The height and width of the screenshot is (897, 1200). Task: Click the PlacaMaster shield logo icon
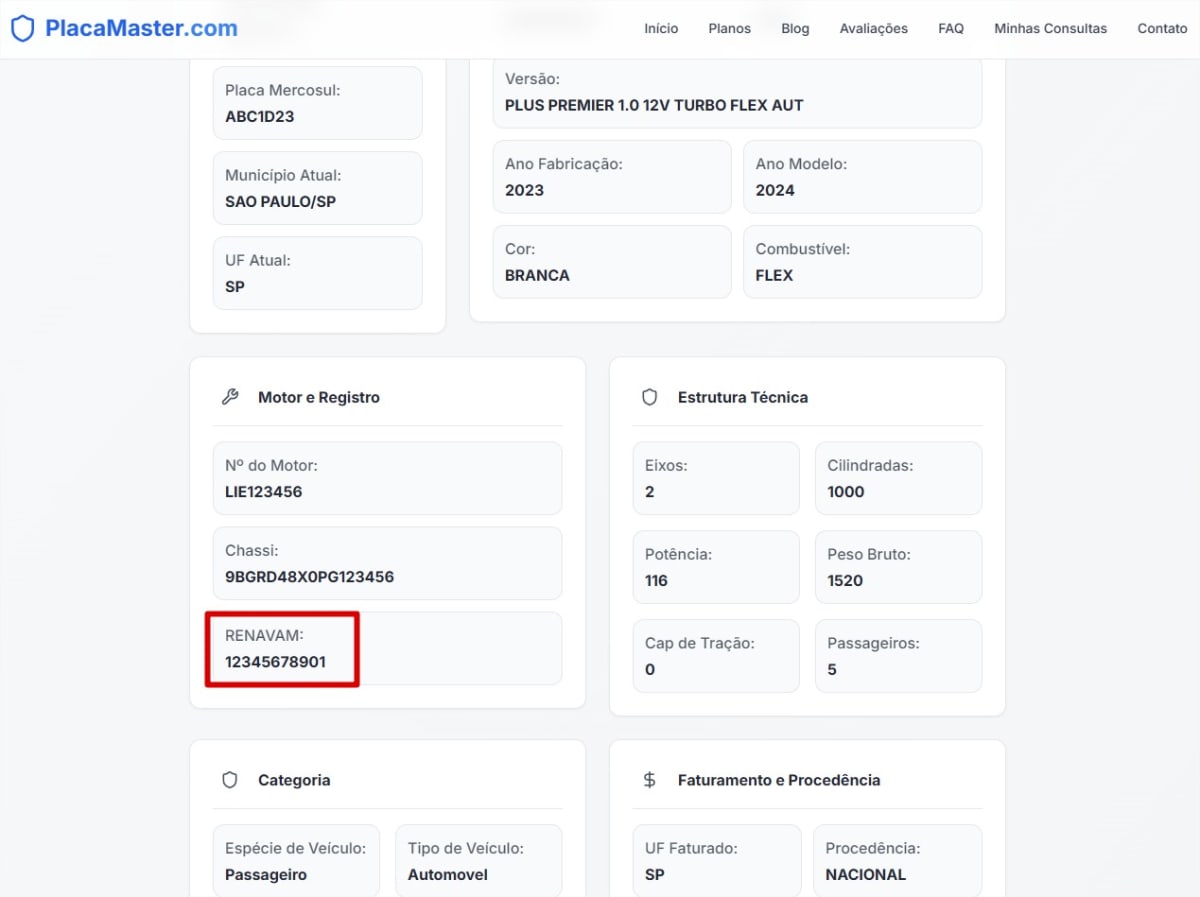pyautogui.click(x=22, y=28)
